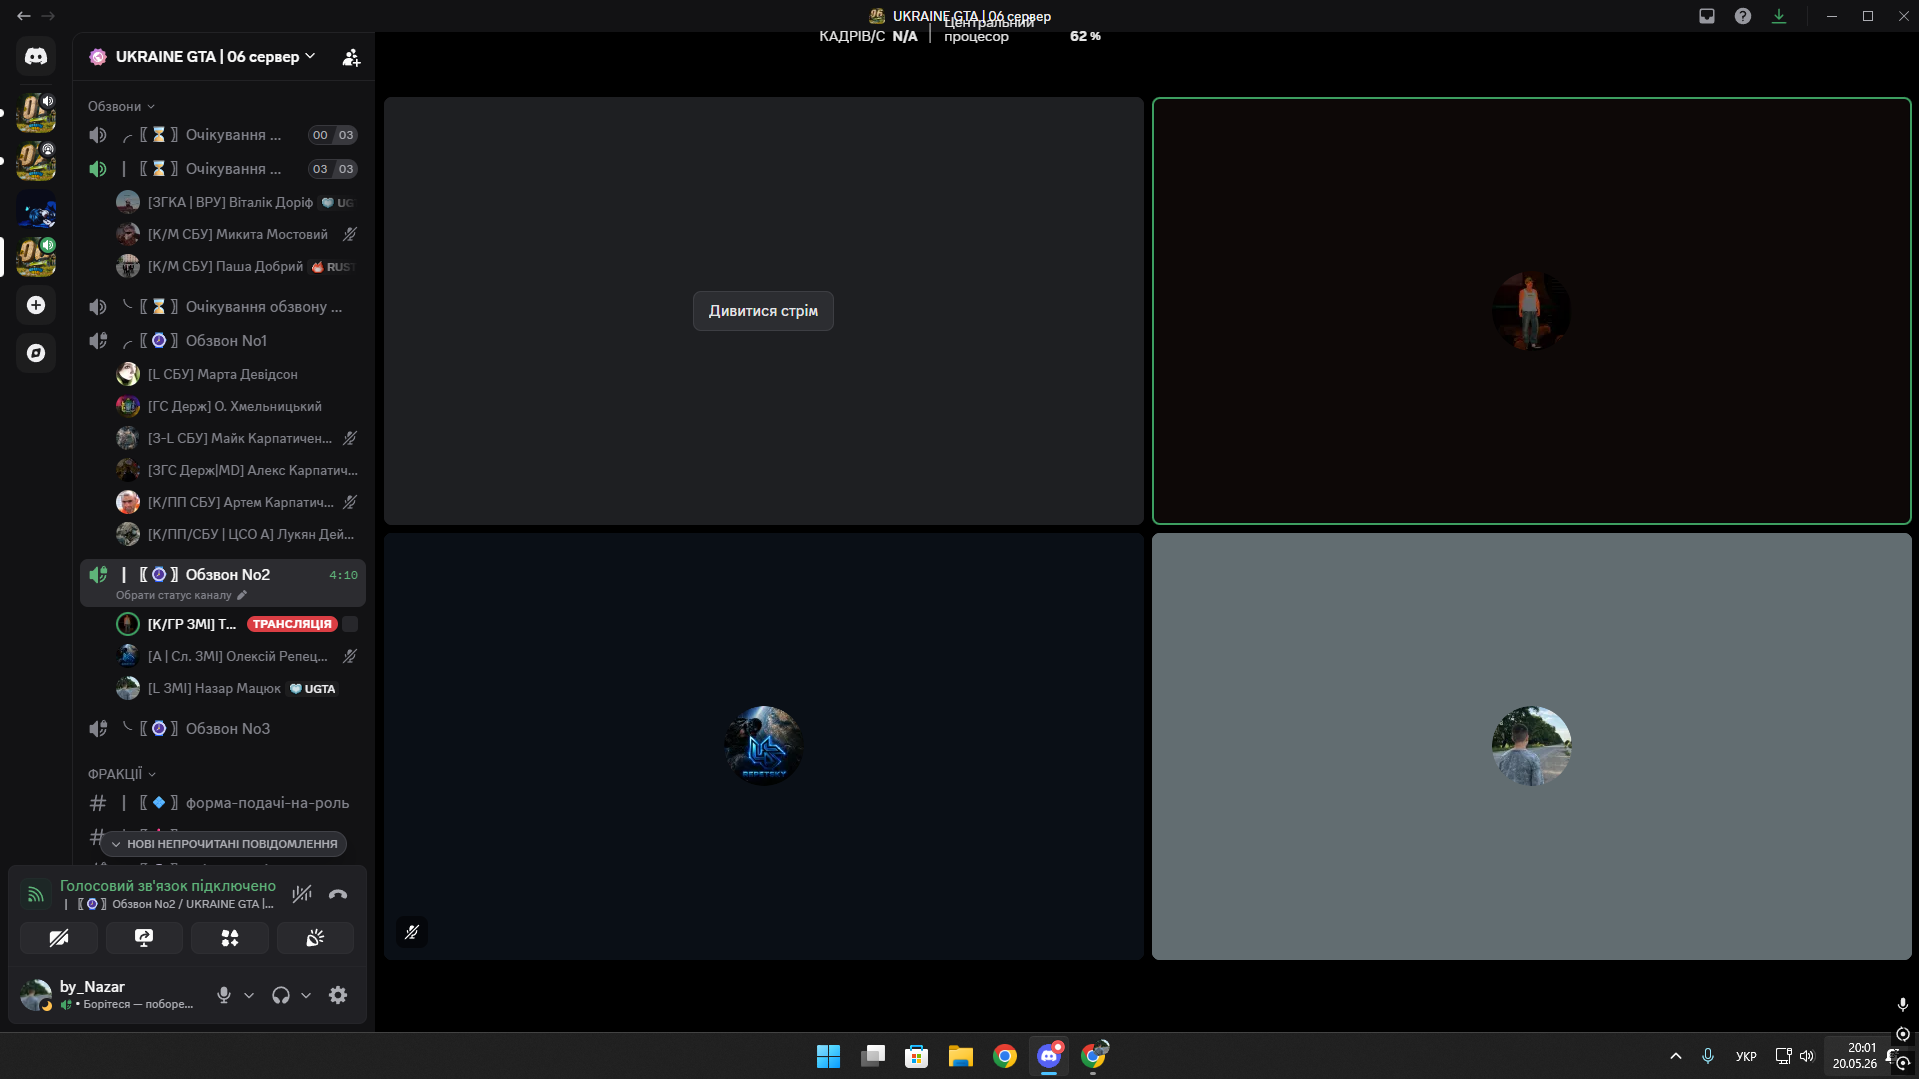This screenshot has width=1919, height=1079.
Task: Collapse the Обзвони category
Action: tap(121, 106)
